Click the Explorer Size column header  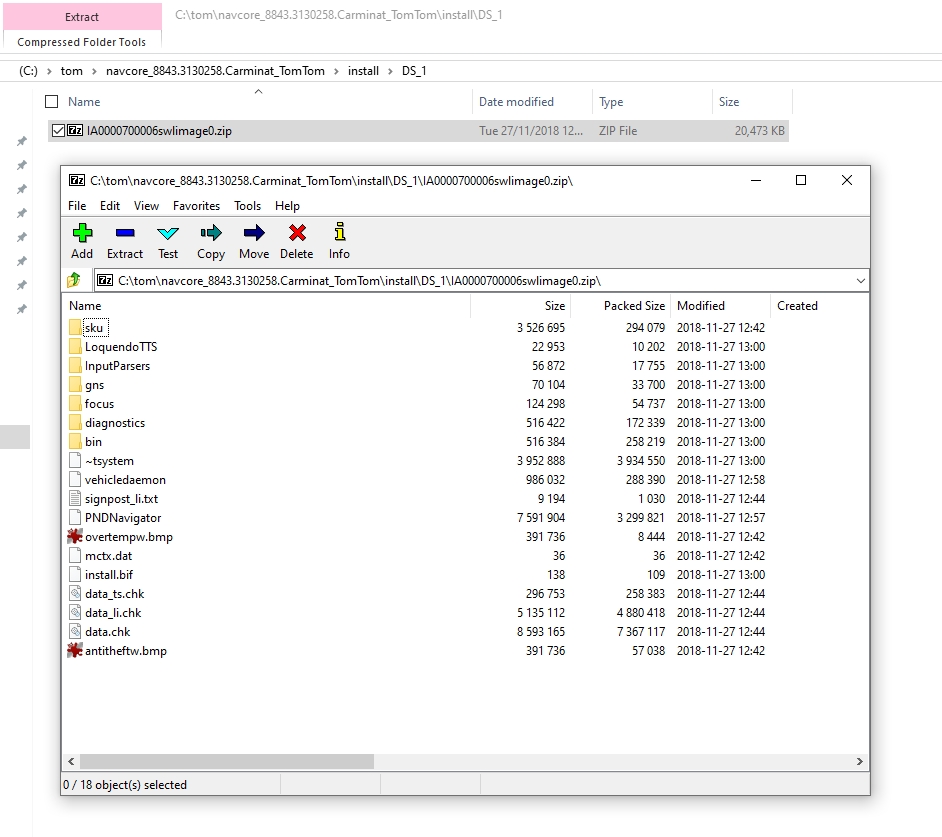point(752,102)
